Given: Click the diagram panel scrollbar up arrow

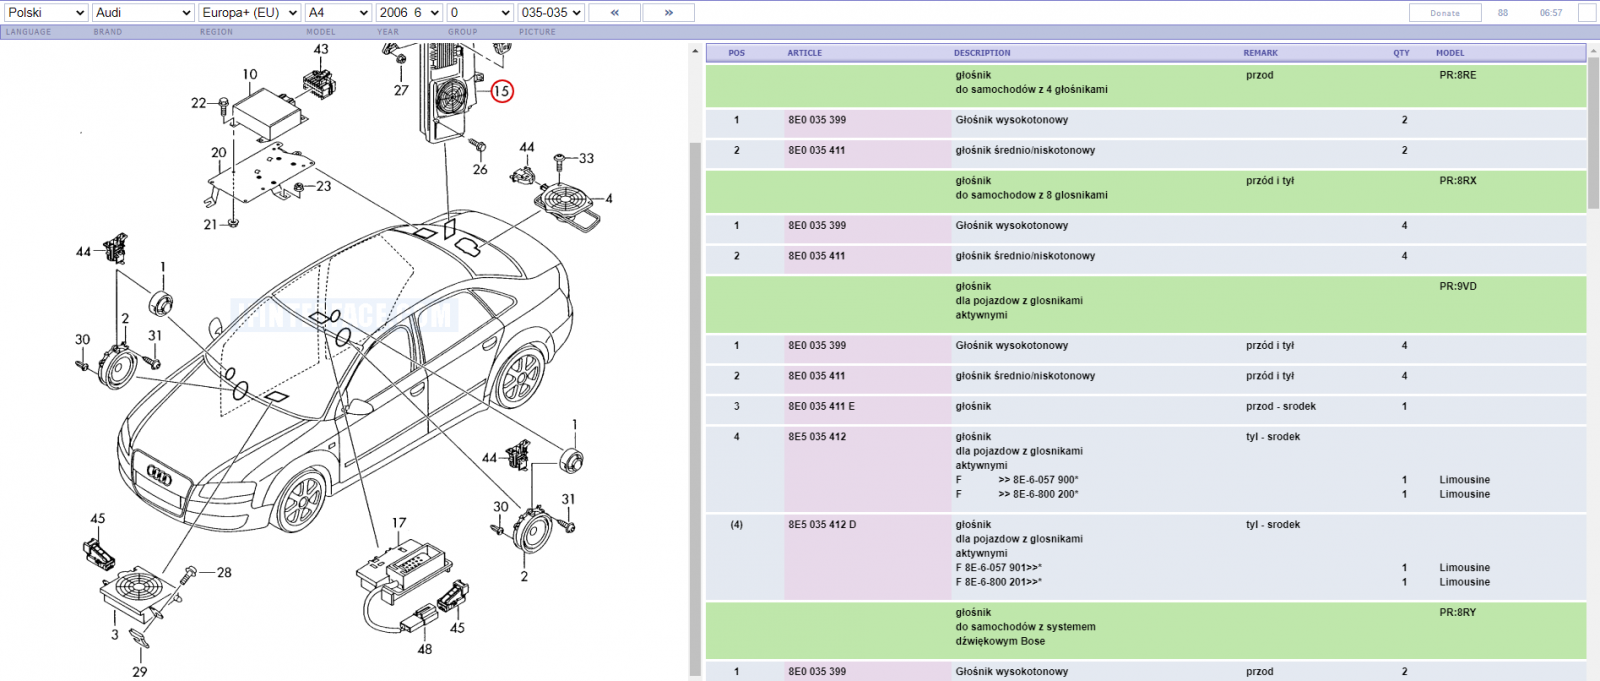Looking at the screenshot, I should pyautogui.click(x=695, y=51).
